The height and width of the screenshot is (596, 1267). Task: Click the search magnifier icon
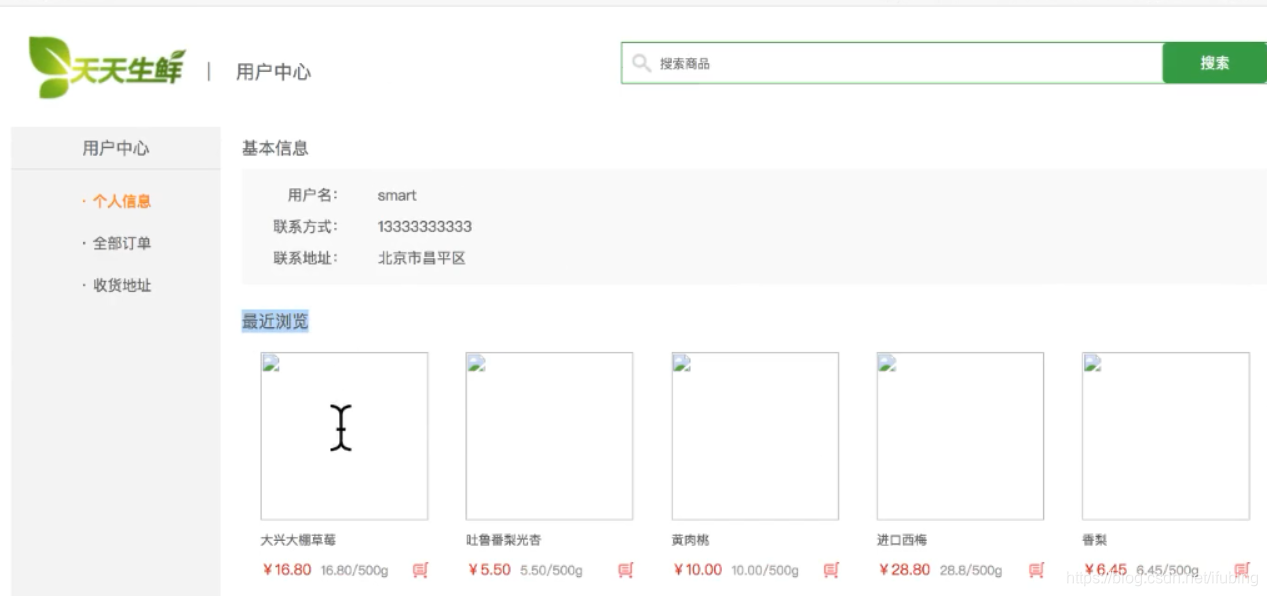tap(641, 63)
